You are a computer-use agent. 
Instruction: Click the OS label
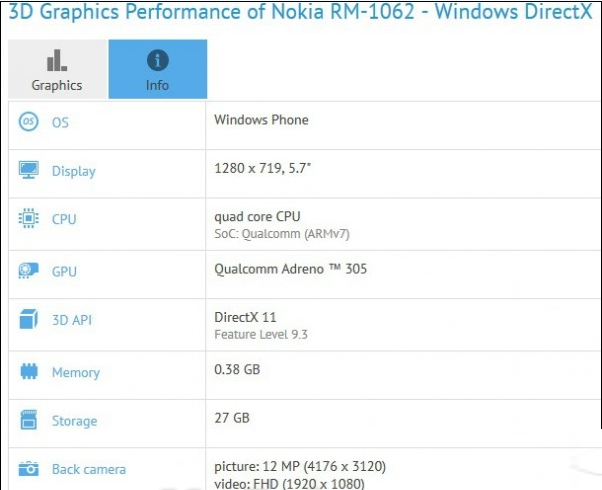pos(60,122)
